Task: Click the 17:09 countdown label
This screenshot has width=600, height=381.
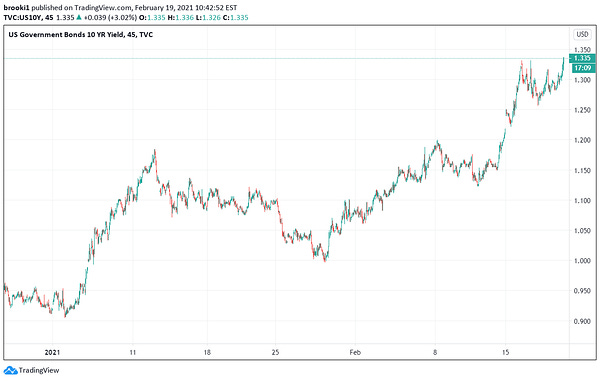Action: [582, 68]
